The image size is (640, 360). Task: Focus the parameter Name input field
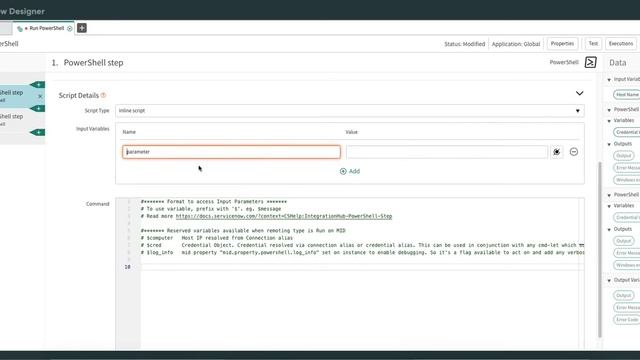point(231,152)
